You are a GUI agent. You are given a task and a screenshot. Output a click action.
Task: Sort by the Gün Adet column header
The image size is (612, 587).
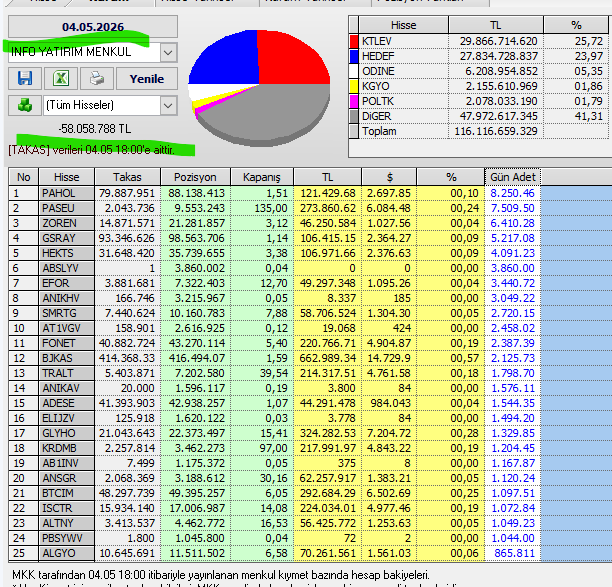click(x=513, y=177)
